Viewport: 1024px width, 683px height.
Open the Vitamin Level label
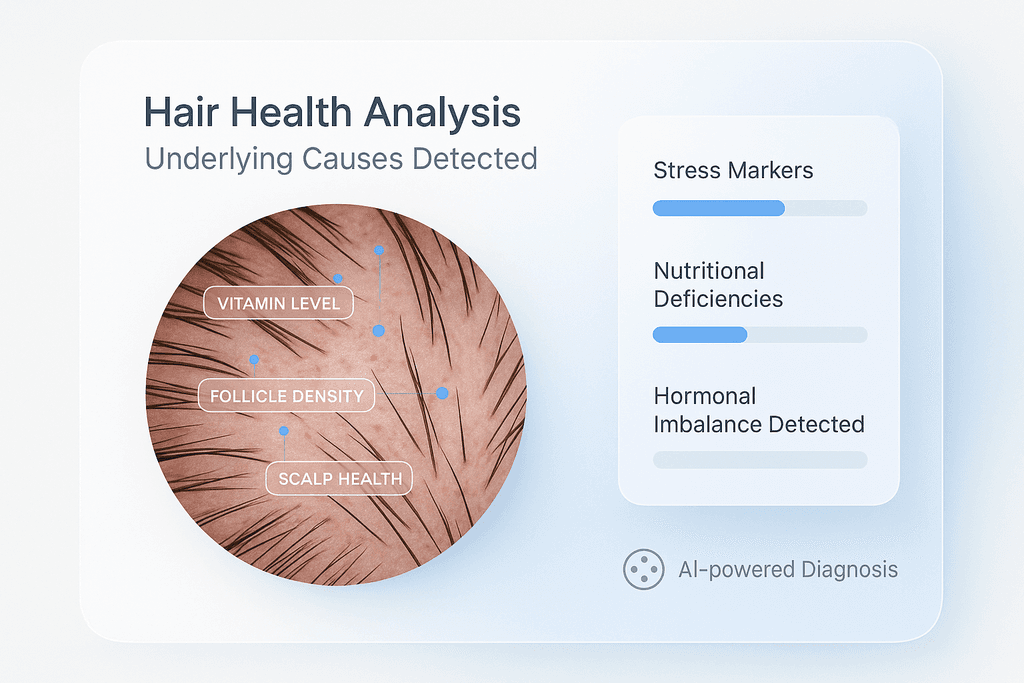pos(278,303)
